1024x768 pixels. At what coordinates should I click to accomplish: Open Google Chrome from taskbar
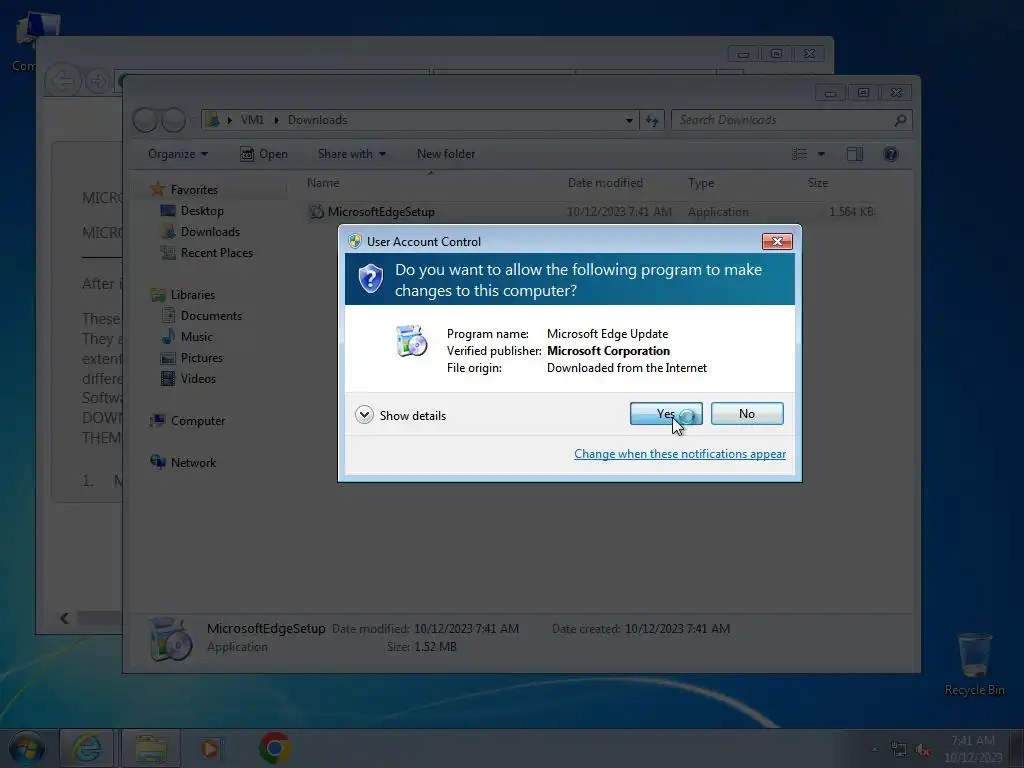[x=275, y=748]
